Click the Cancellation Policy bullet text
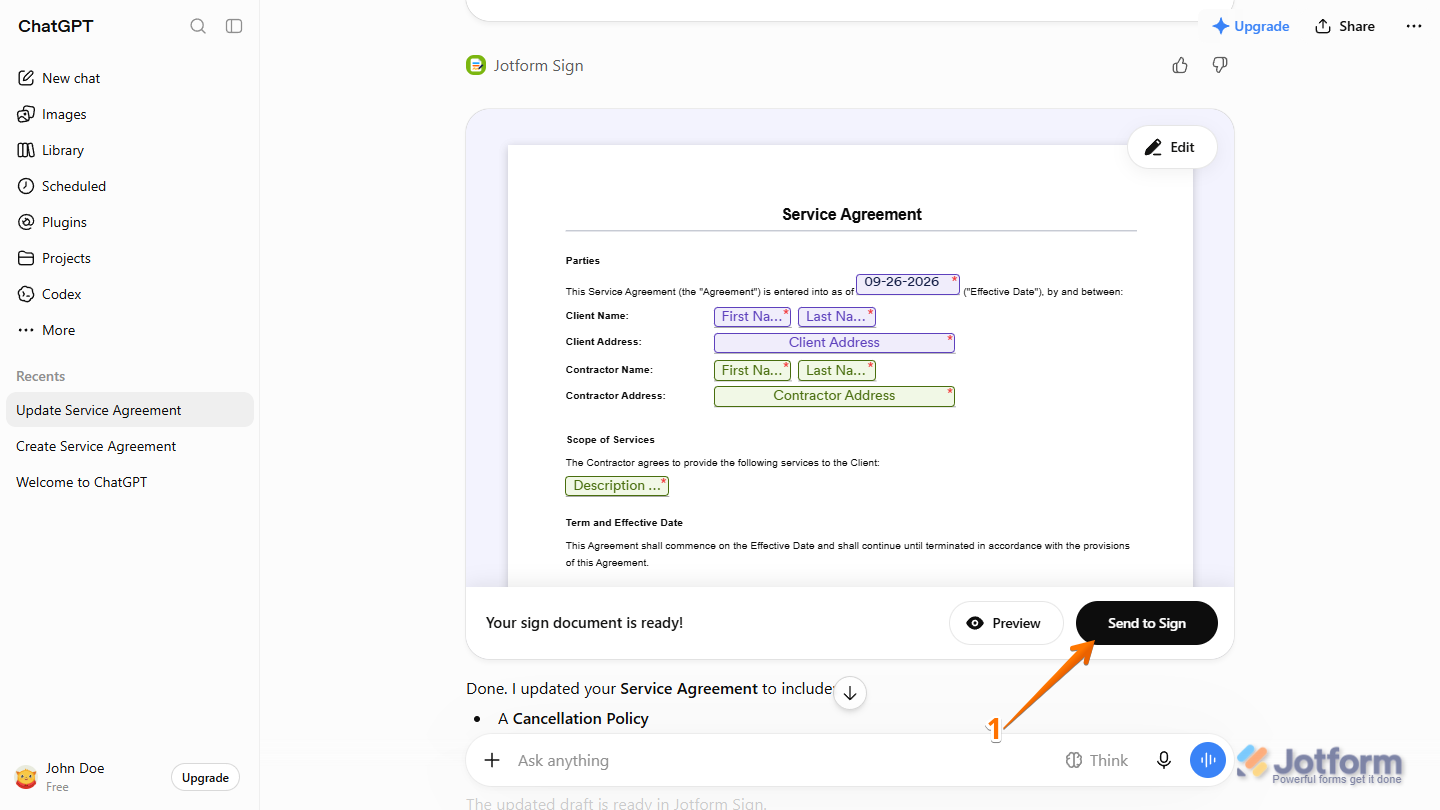1440x810 pixels. pyautogui.click(x=581, y=718)
